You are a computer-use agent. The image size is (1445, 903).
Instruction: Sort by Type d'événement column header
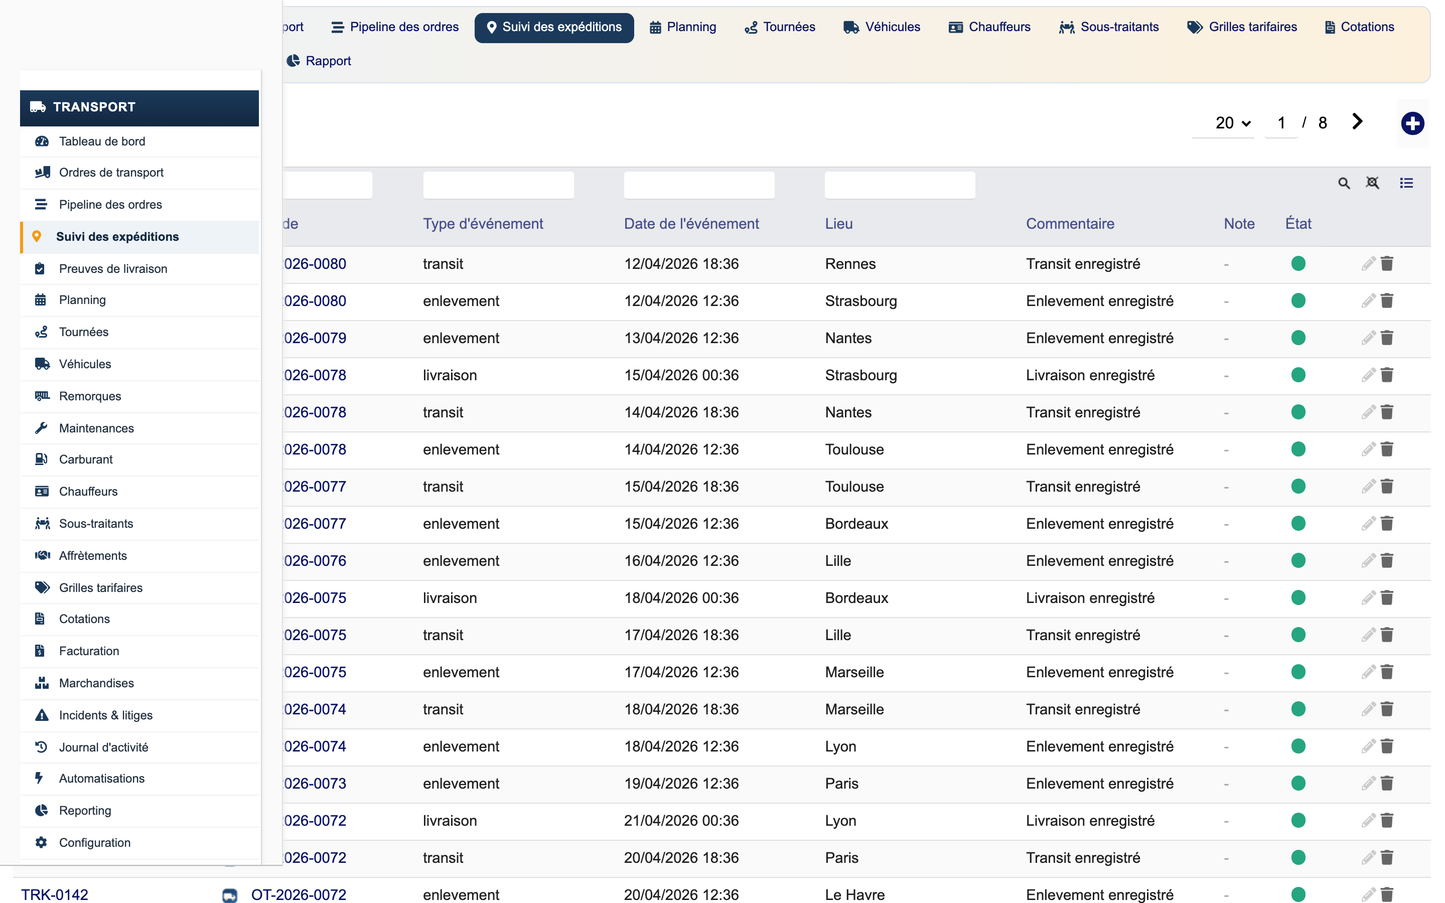483,224
